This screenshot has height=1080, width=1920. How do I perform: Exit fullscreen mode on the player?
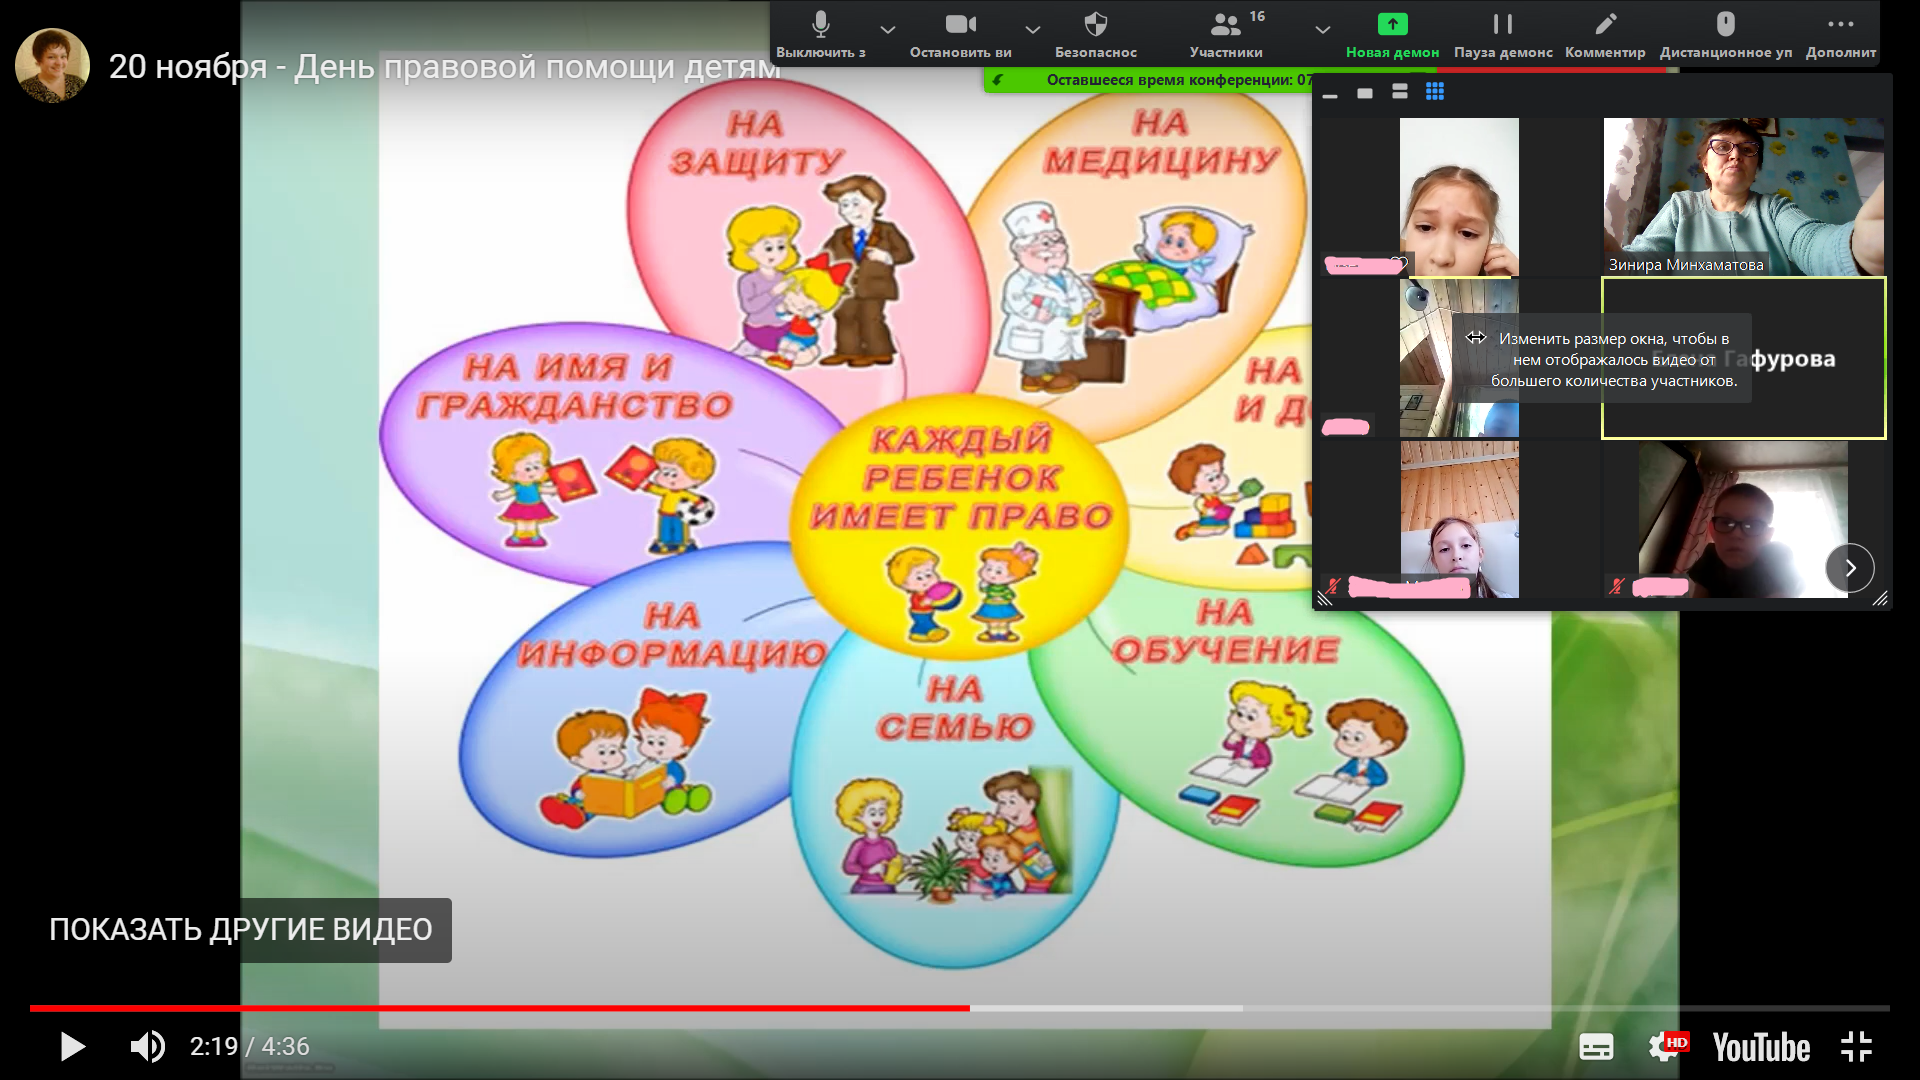(x=1856, y=1047)
